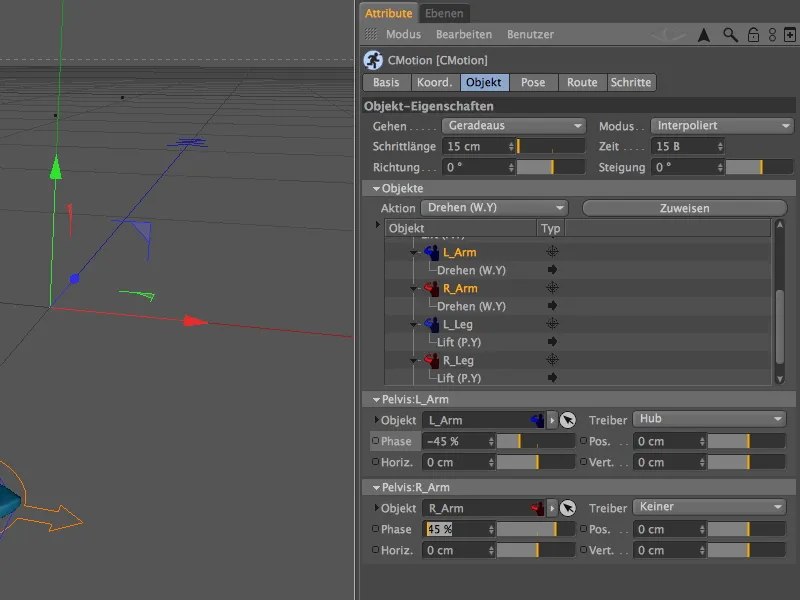Click the mode lock dots icon beside the padlock
This screenshot has height=600, width=800.
[x=772, y=35]
